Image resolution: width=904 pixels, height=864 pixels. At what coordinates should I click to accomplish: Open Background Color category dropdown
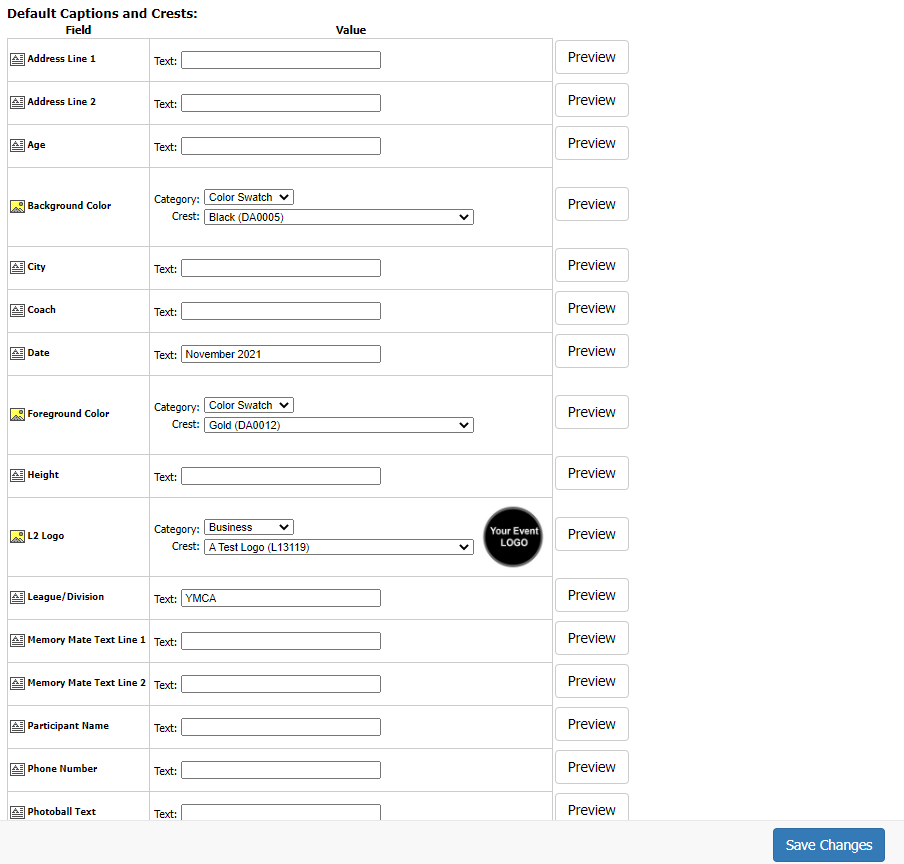click(248, 197)
